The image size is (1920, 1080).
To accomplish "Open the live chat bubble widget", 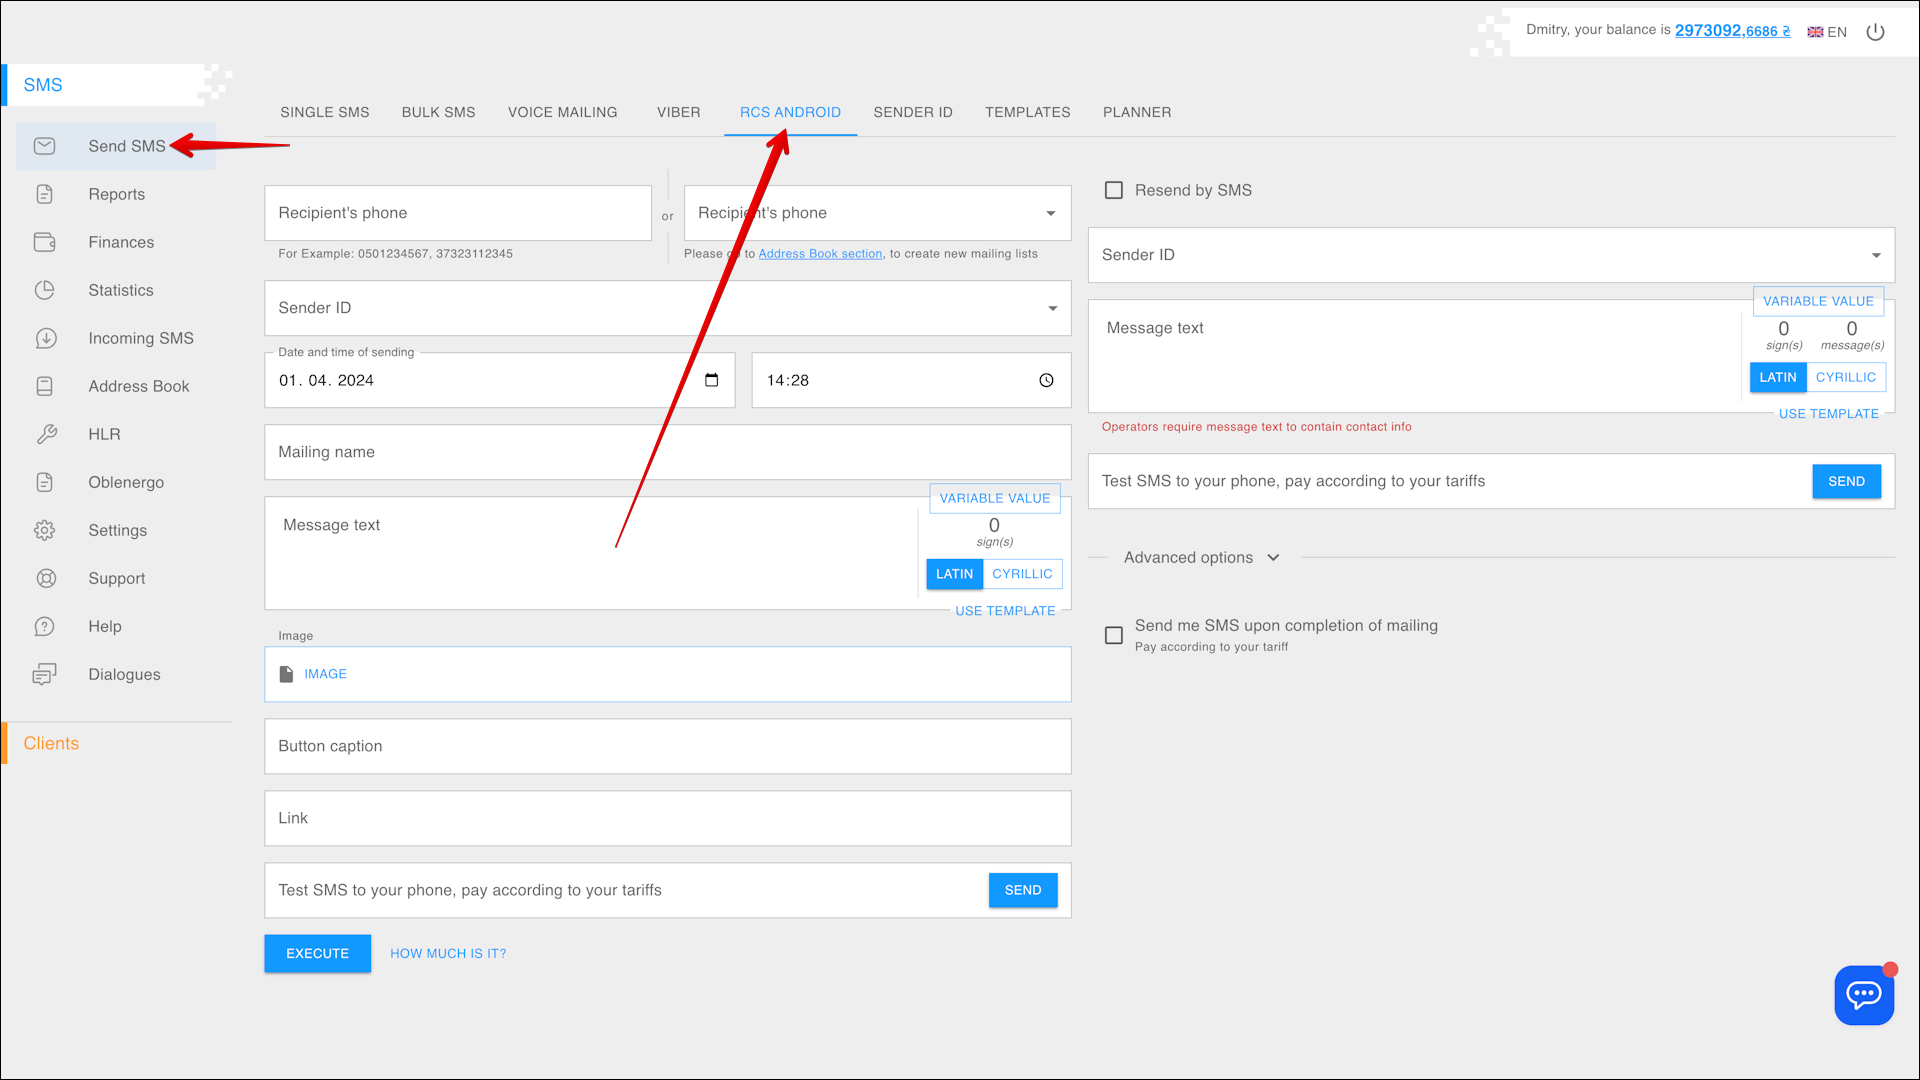I will pyautogui.click(x=1863, y=995).
